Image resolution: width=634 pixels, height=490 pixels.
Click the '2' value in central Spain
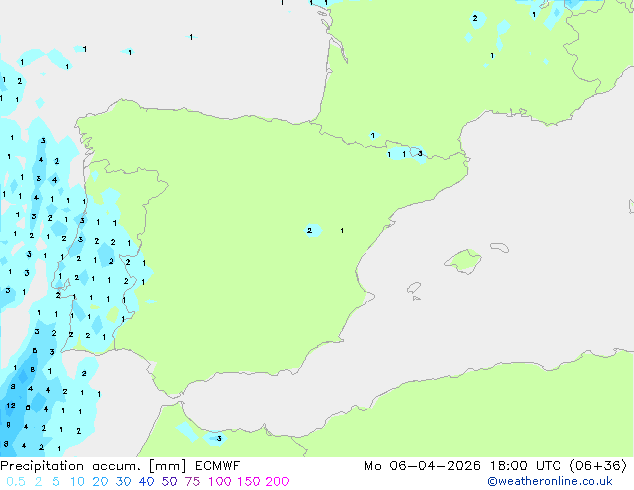309,230
